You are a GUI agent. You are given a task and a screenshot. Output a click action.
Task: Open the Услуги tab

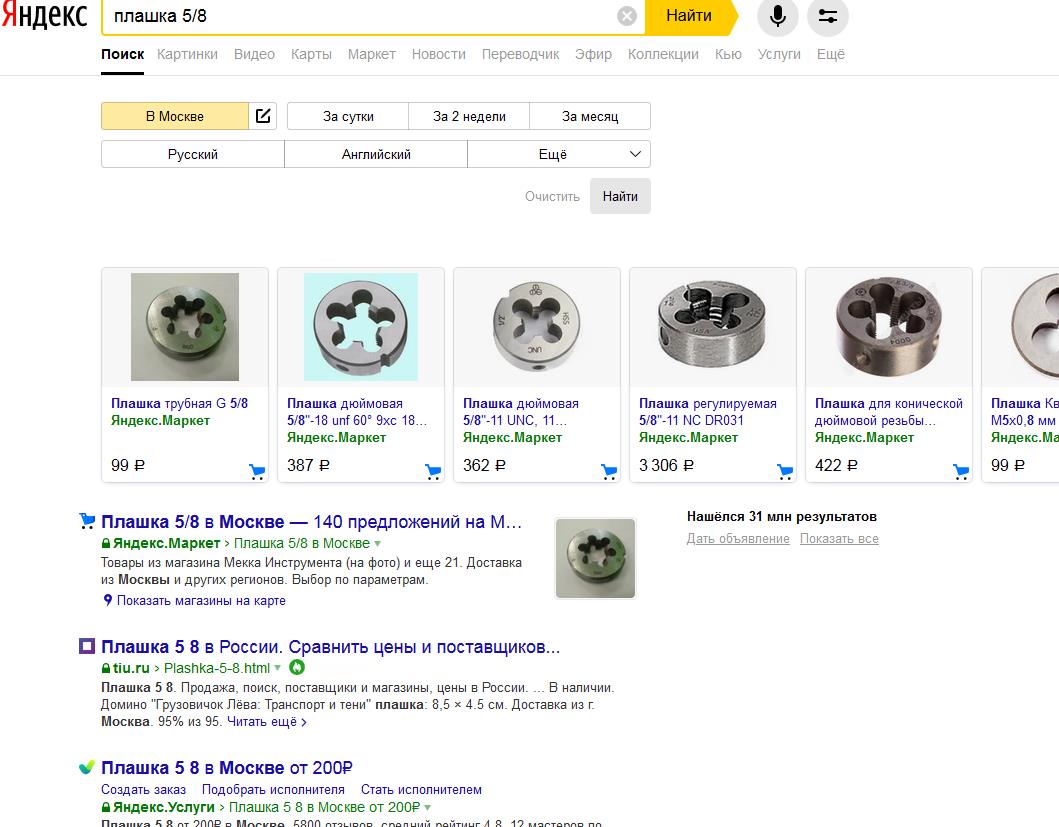(x=779, y=54)
